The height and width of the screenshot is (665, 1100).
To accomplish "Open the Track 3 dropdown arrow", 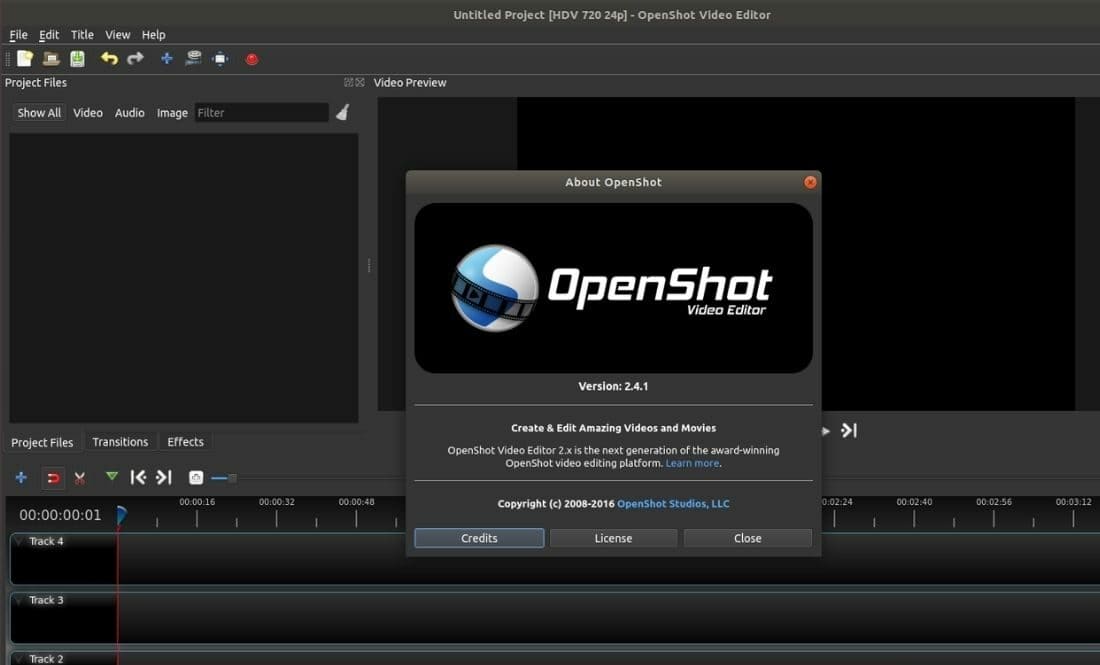I will [x=19, y=600].
